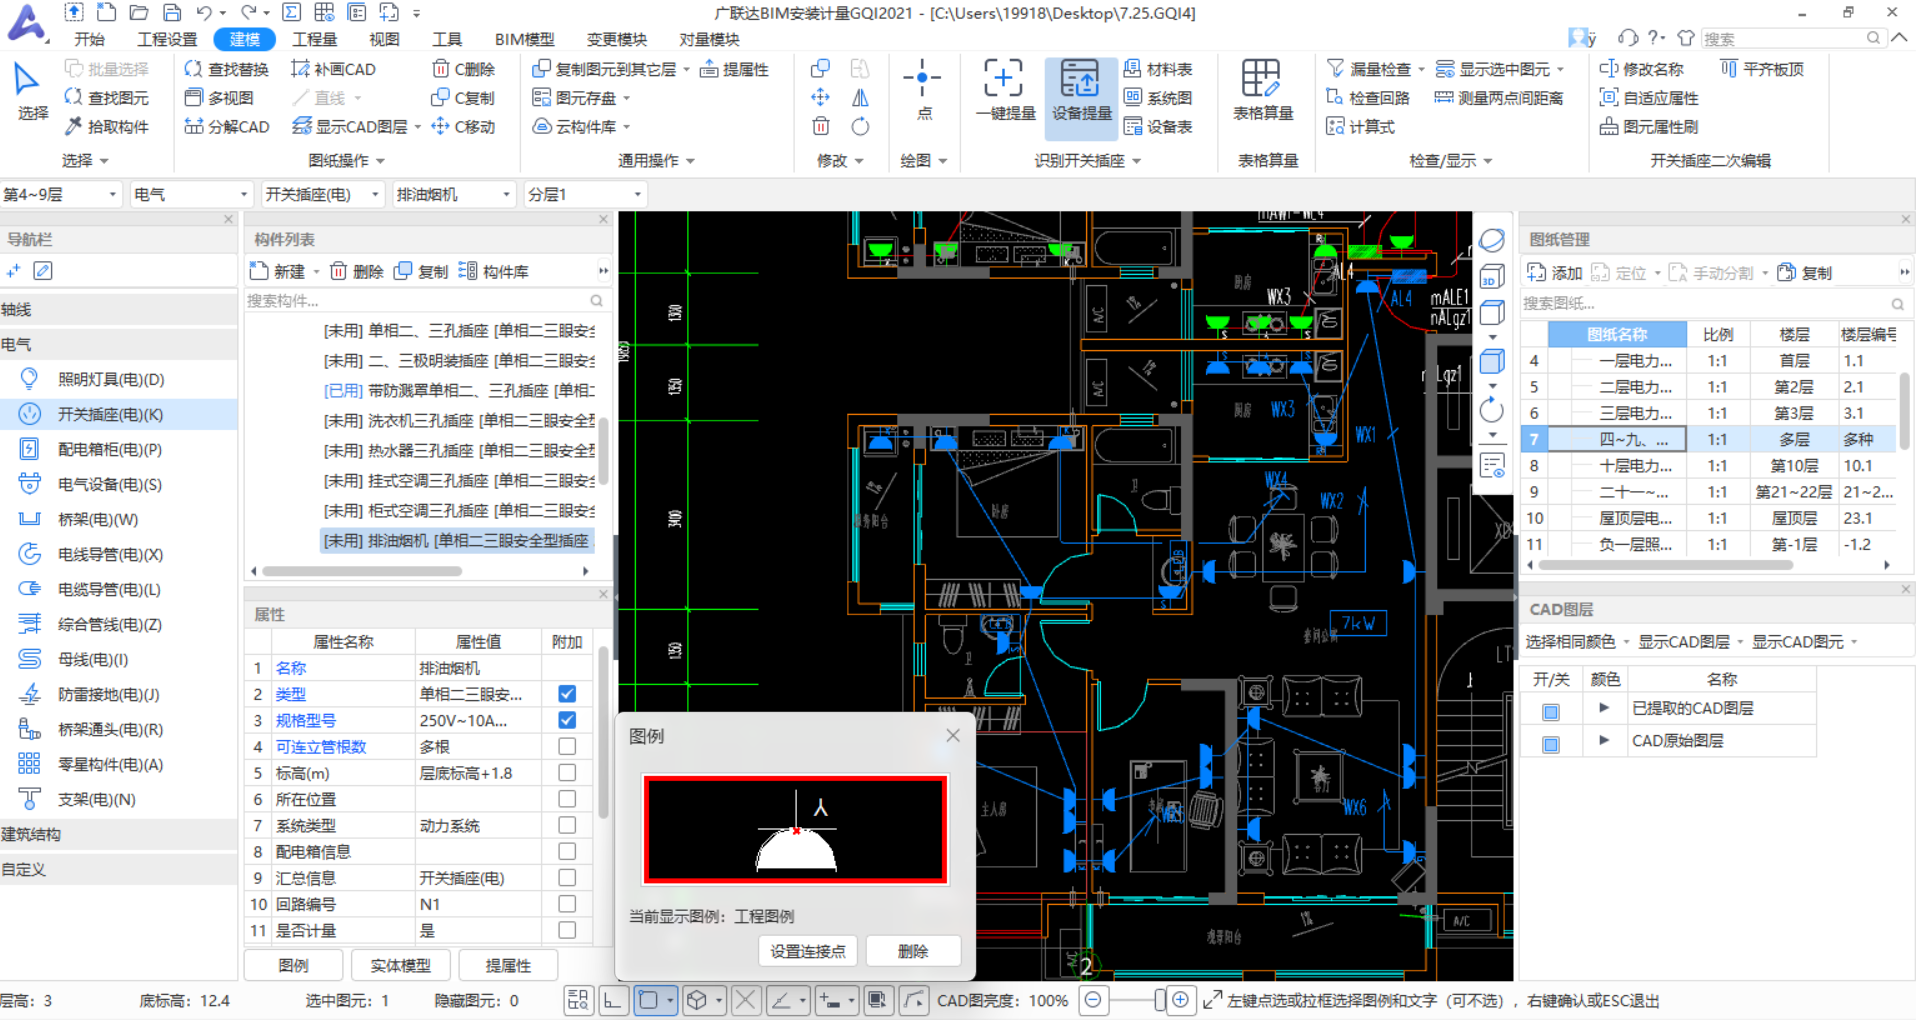Click the 修改名称 tool
Viewport: 1916px width, 1020px height.
pyautogui.click(x=1641, y=69)
